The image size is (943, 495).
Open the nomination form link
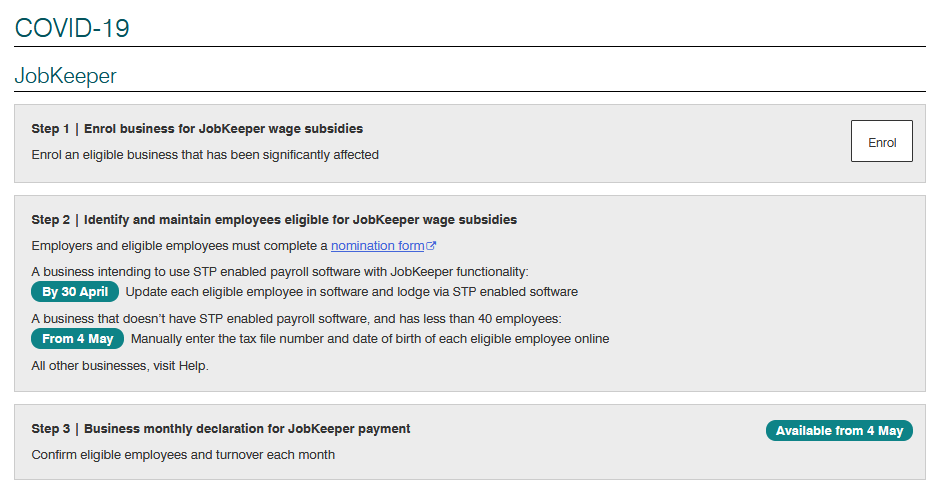377,245
